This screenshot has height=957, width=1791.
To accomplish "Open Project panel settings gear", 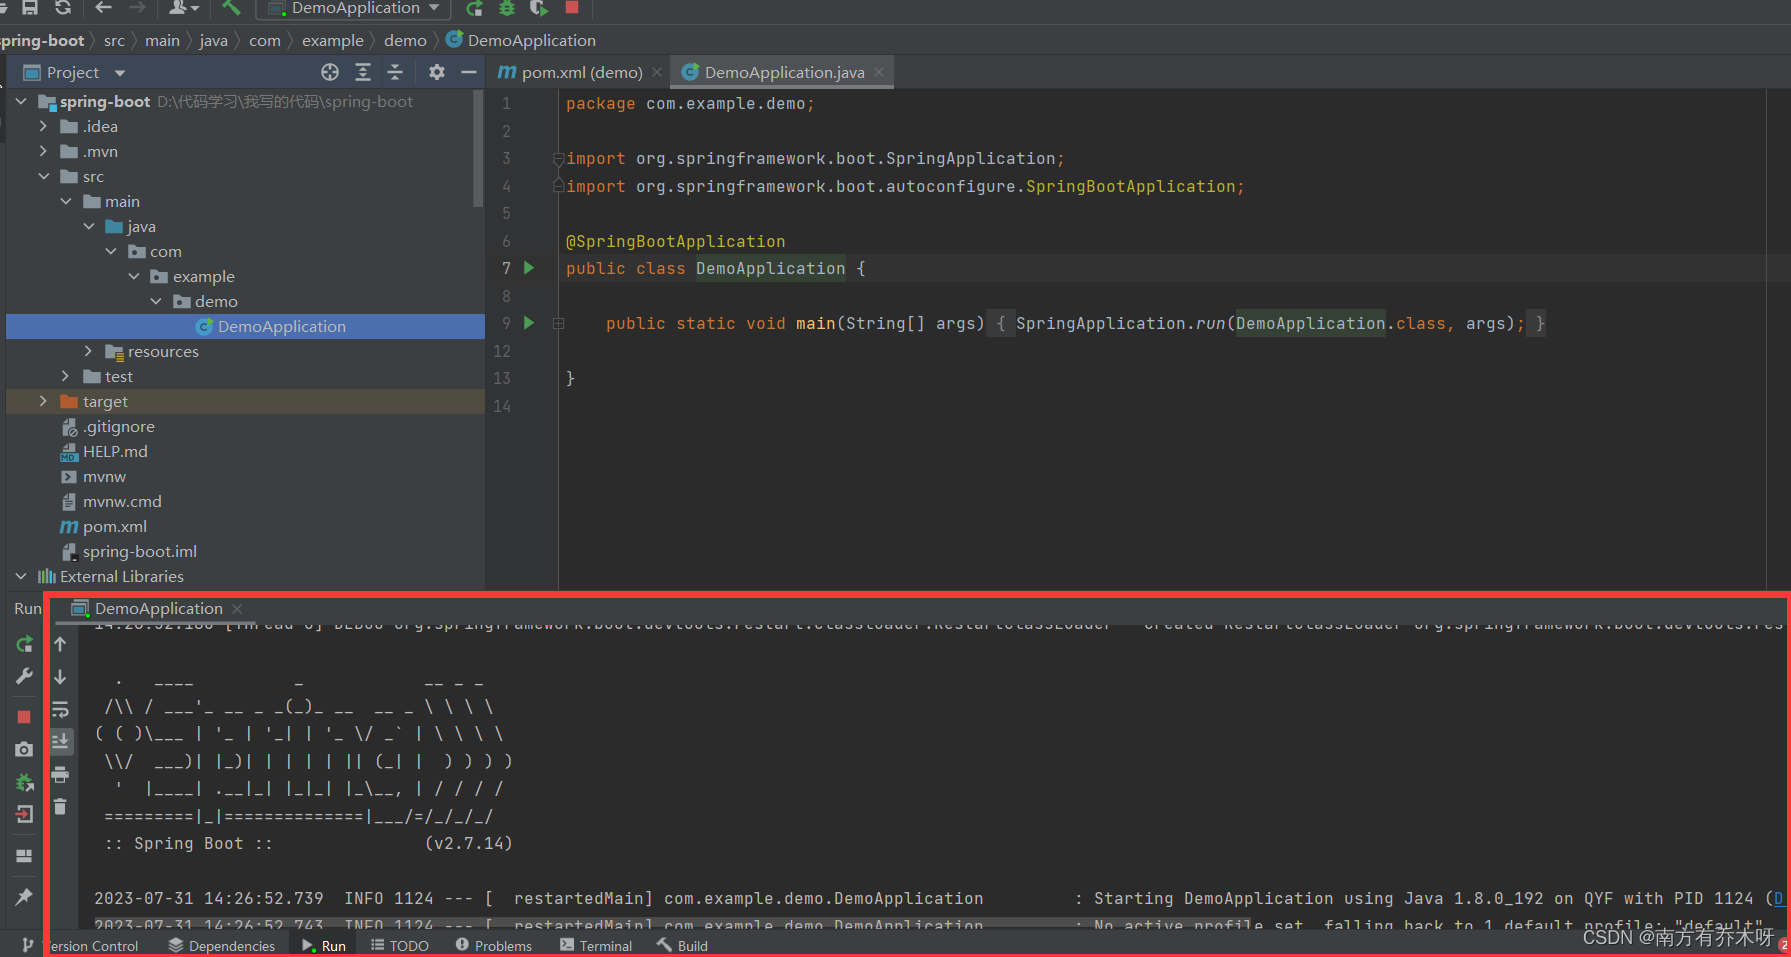I will click(x=436, y=72).
